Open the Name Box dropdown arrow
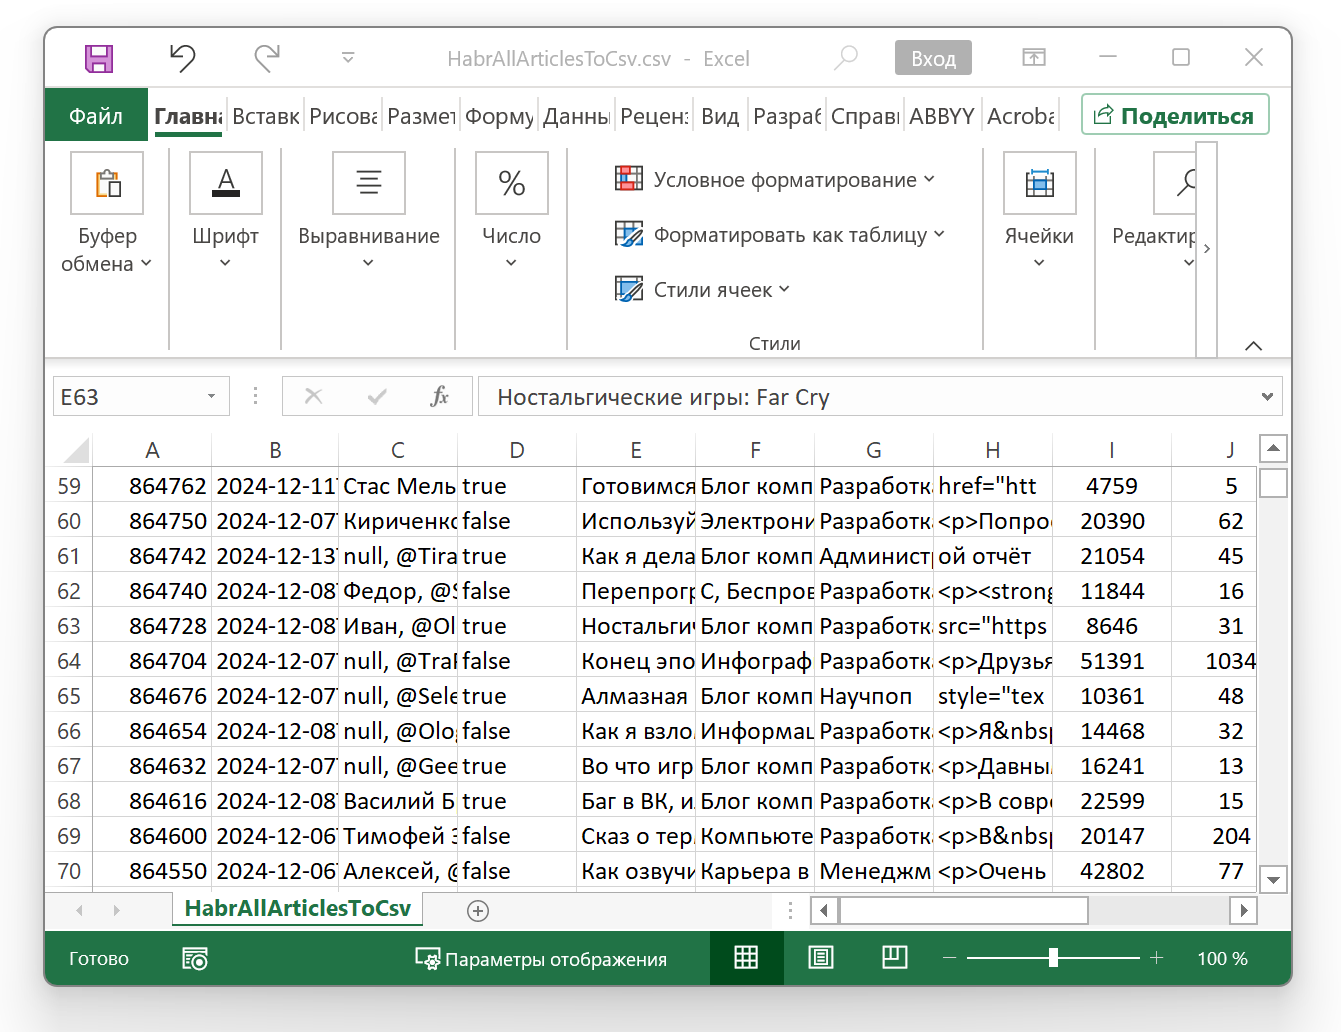1341x1032 pixels. 211,397
